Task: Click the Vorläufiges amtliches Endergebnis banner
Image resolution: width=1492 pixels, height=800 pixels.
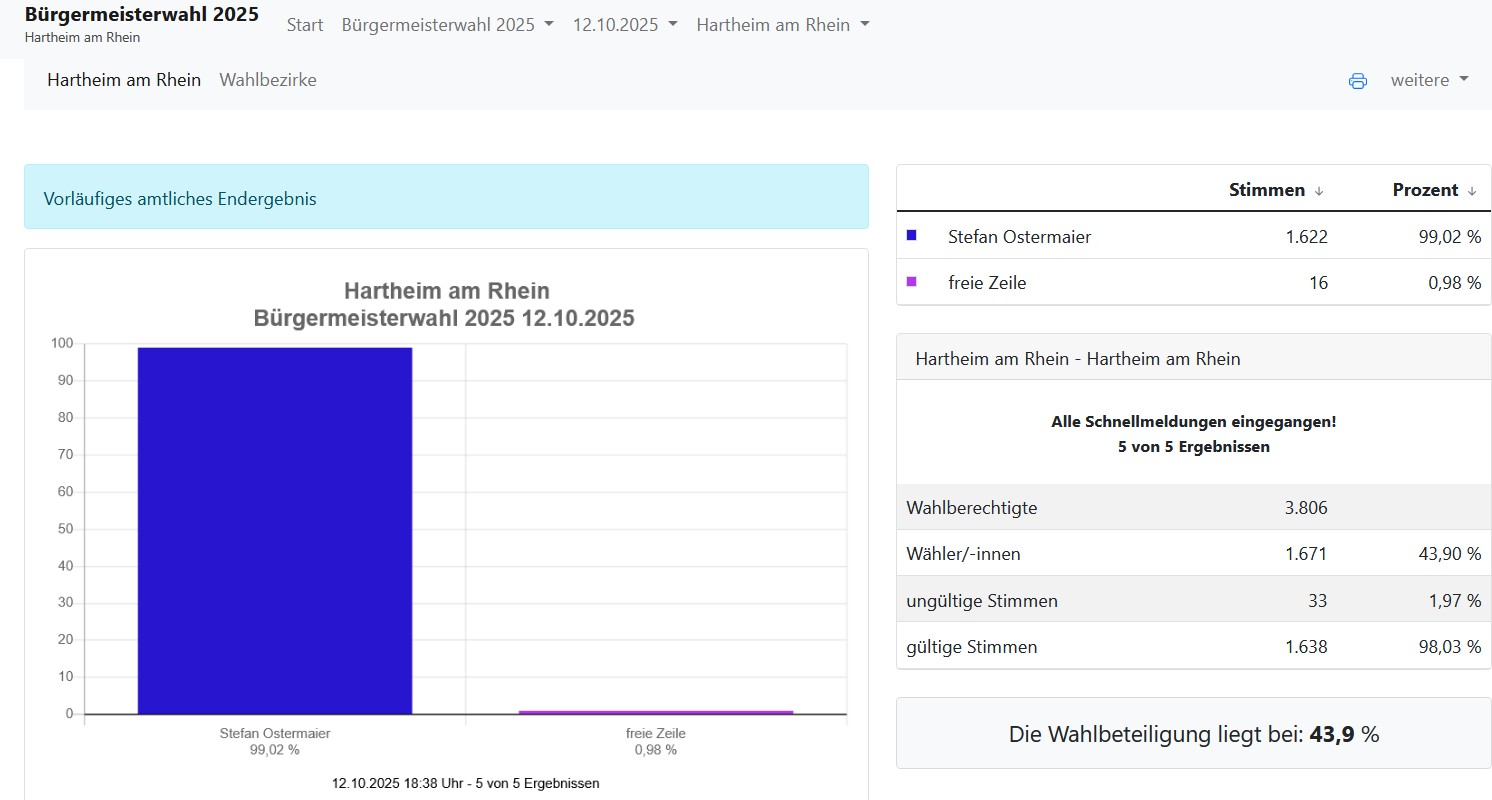Action: pyautogui.click(x=446, y=198)
